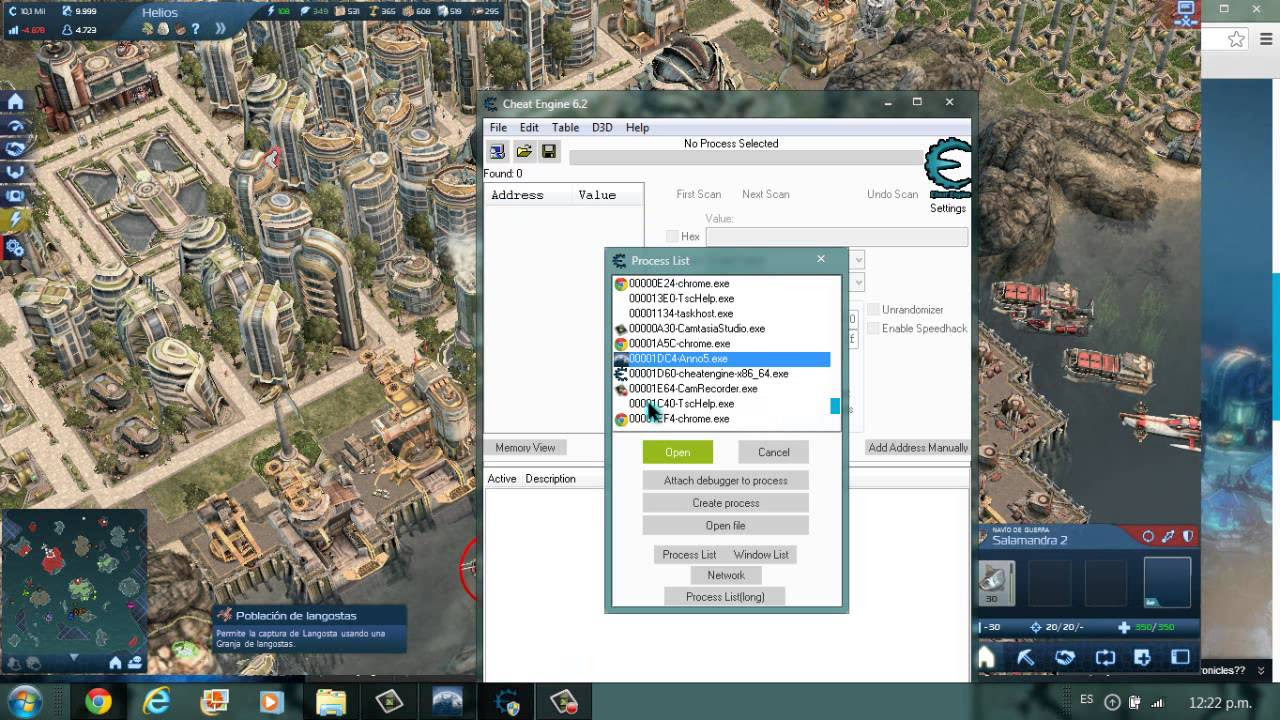Click Add Address Manually button
The height and width of the screenshot is (720, 1280).
[918, 447]
